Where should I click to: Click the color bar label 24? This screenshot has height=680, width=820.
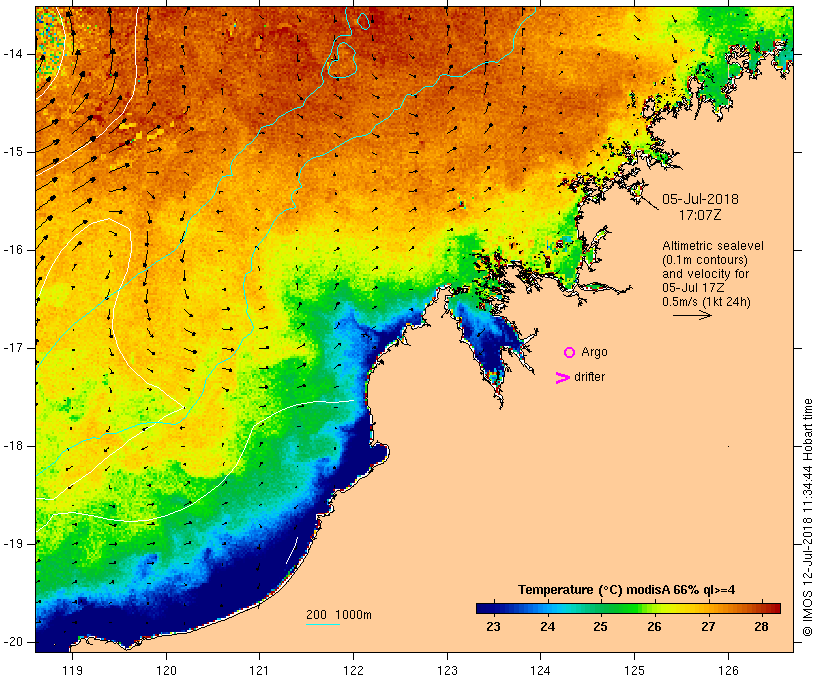547,627
